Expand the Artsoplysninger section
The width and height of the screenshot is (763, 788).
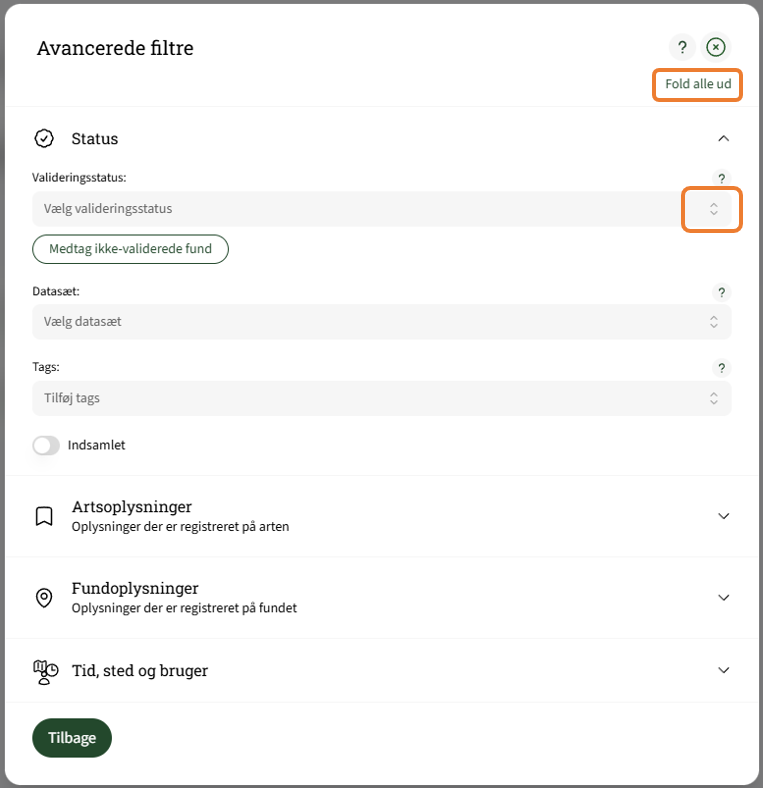(724, 516)
